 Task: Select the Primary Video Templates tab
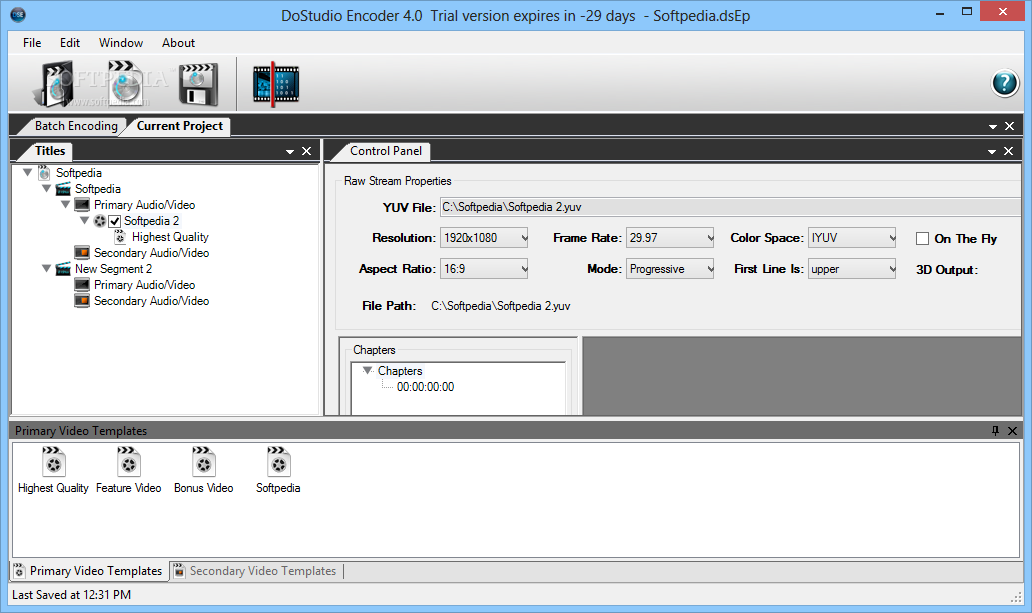[x=89, y=571]
